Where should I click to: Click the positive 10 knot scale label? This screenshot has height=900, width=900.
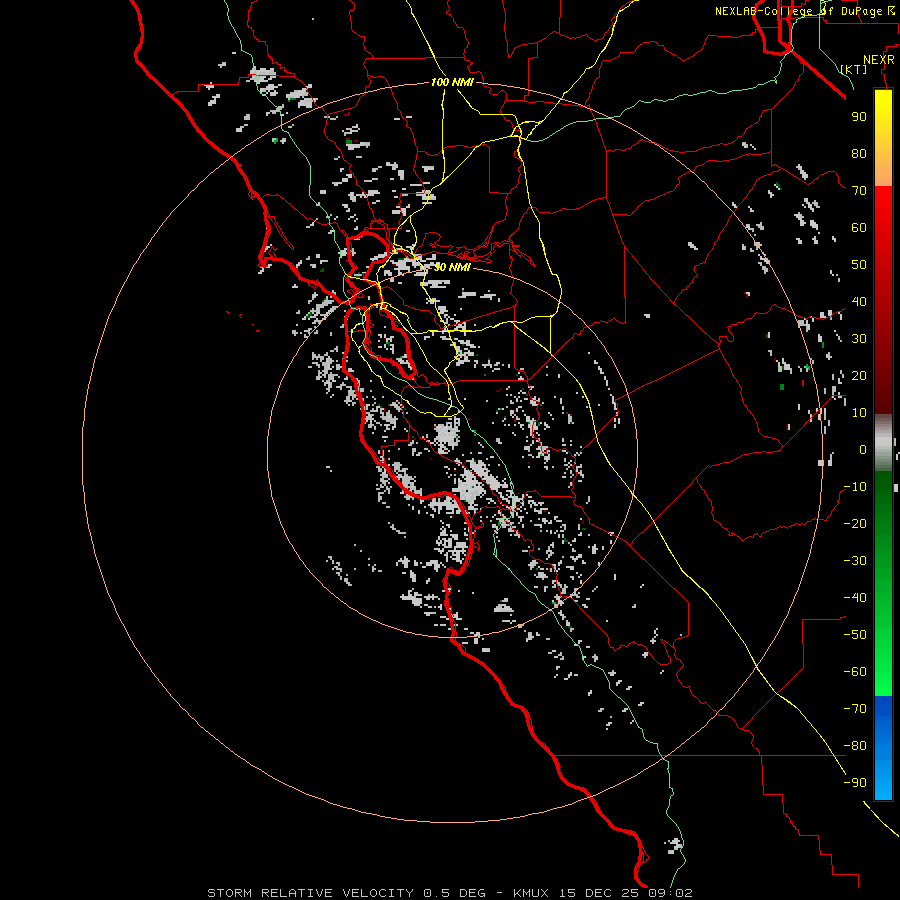click(x=859, y=413)
